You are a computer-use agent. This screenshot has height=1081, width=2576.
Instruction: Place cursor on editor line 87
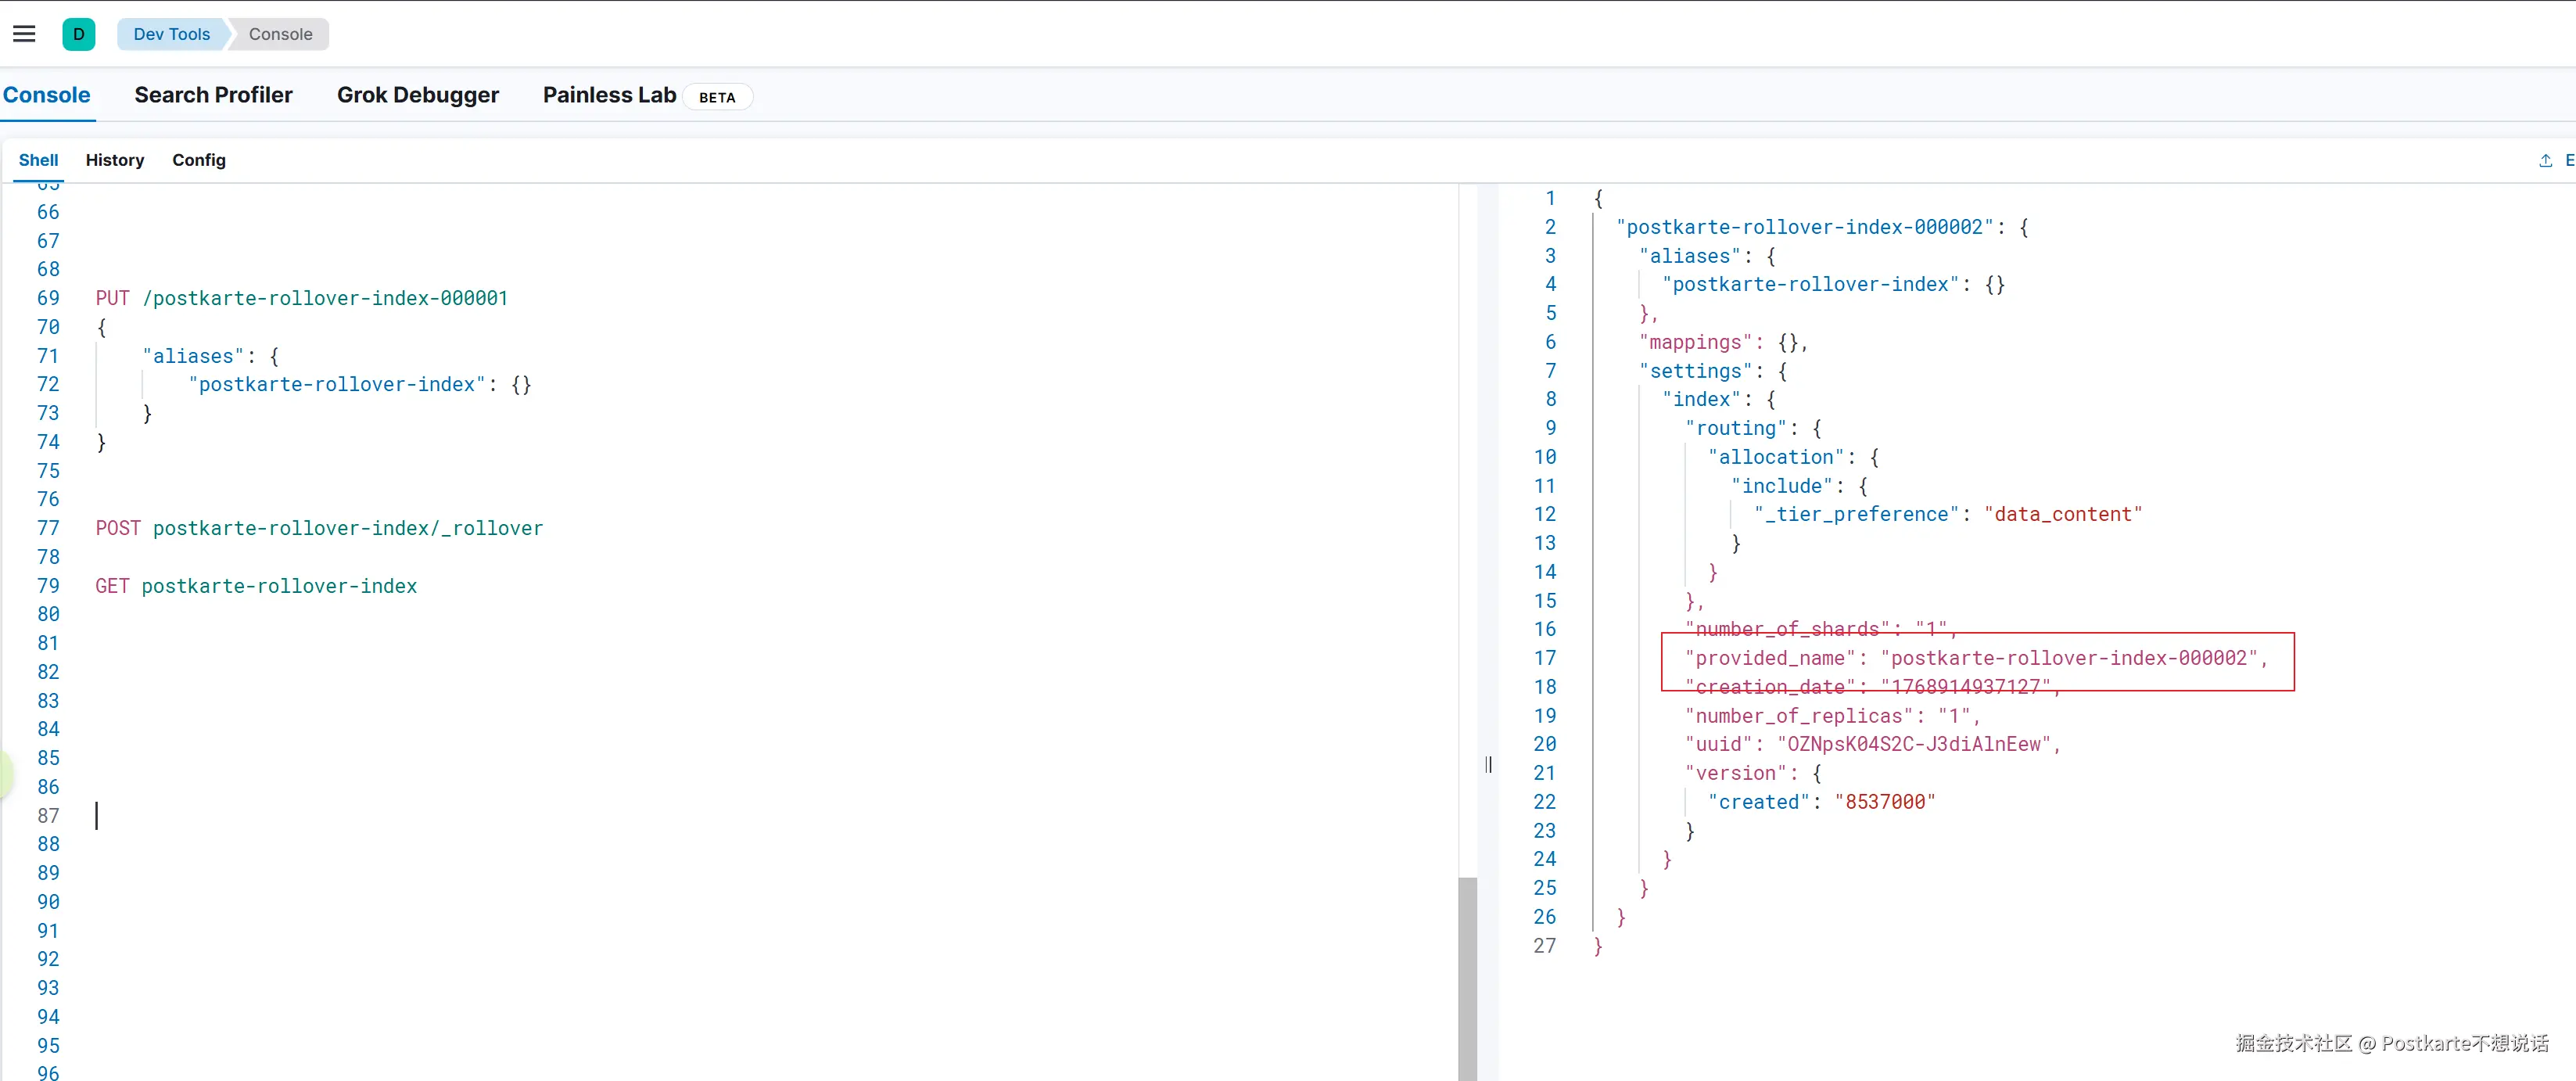point(400,816)
